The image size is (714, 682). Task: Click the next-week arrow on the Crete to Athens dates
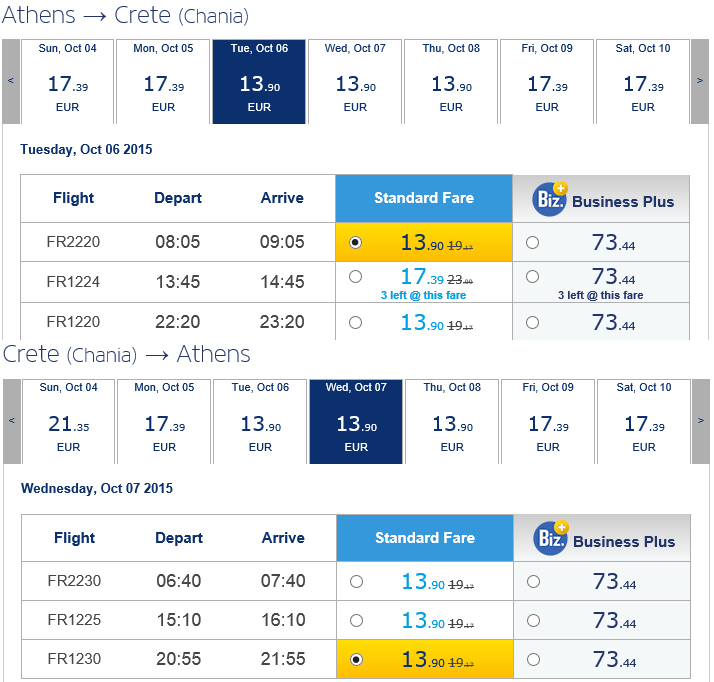coord(701,421)
